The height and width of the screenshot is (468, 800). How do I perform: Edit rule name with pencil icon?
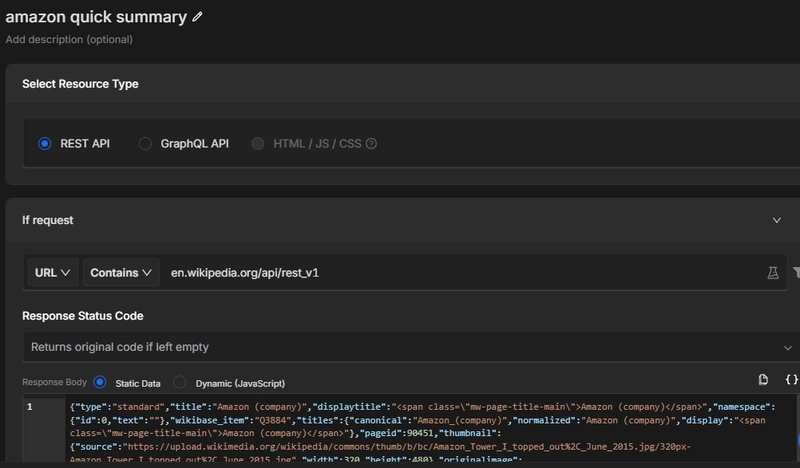197,17
